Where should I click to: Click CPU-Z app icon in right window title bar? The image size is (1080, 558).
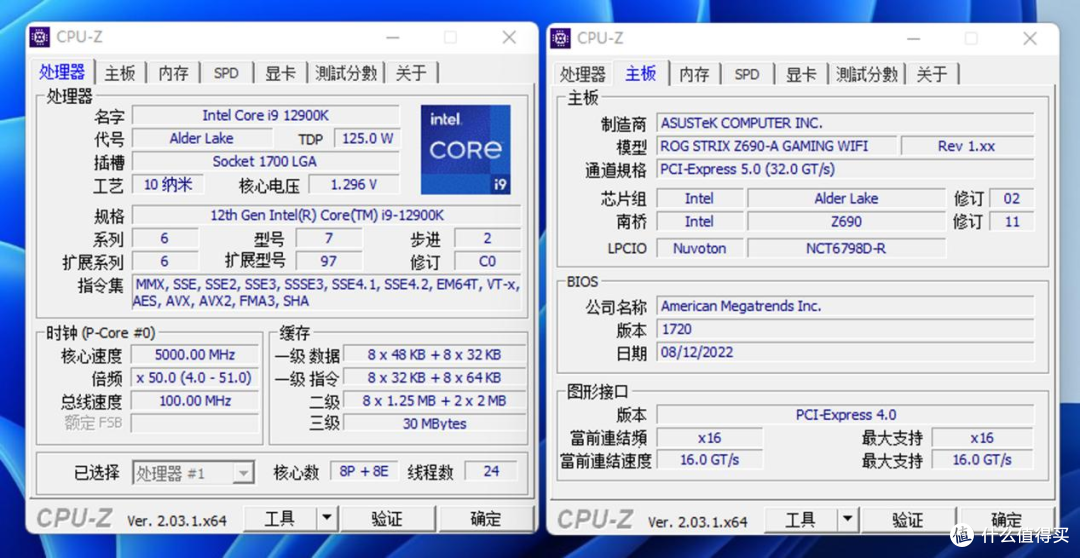click(560, 38)
